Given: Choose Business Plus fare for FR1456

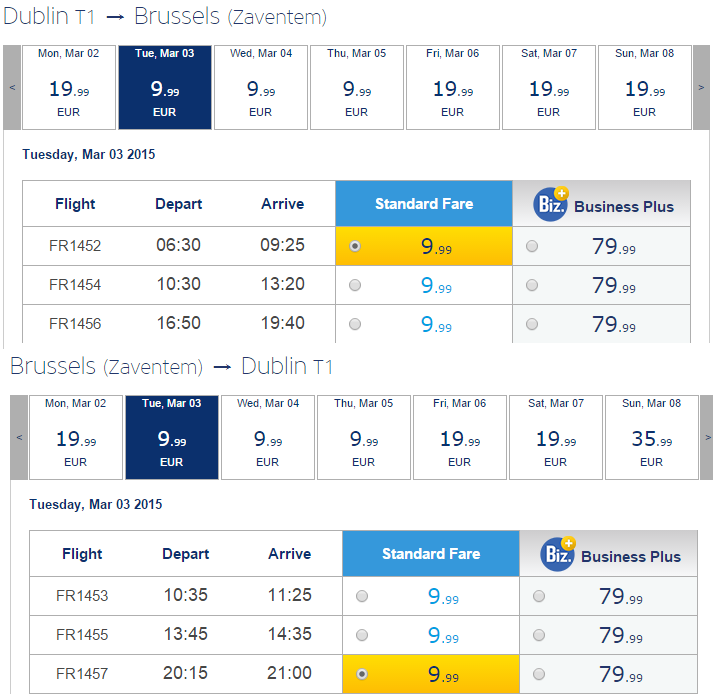Looking at the screenshot, I should click(532, 324).
